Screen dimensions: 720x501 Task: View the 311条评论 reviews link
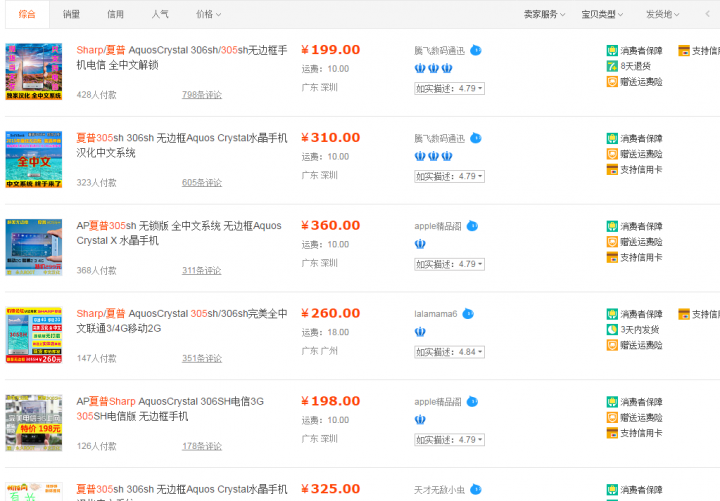(202, 270)
